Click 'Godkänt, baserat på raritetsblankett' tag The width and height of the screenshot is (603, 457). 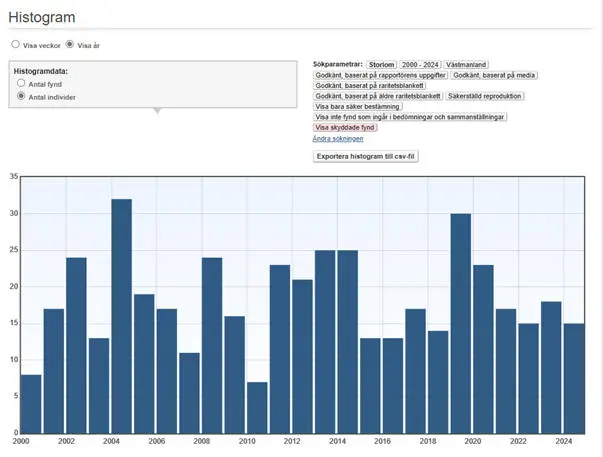click(369, 85)
